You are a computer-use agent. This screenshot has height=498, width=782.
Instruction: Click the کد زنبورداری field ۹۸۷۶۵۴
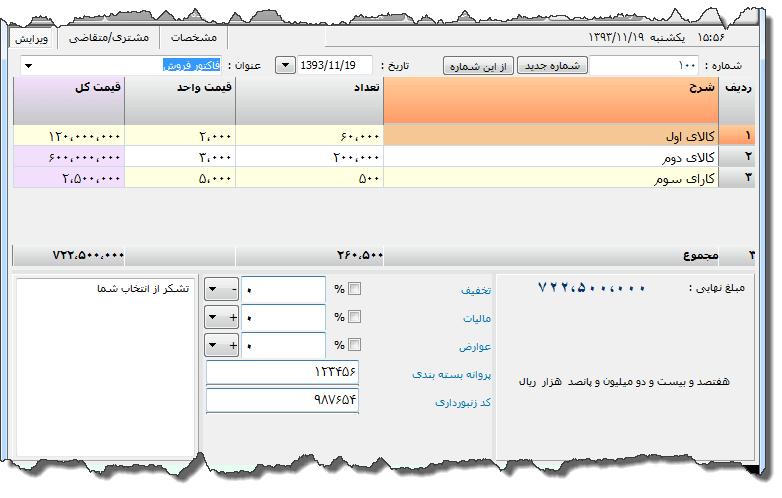[282, 400]
